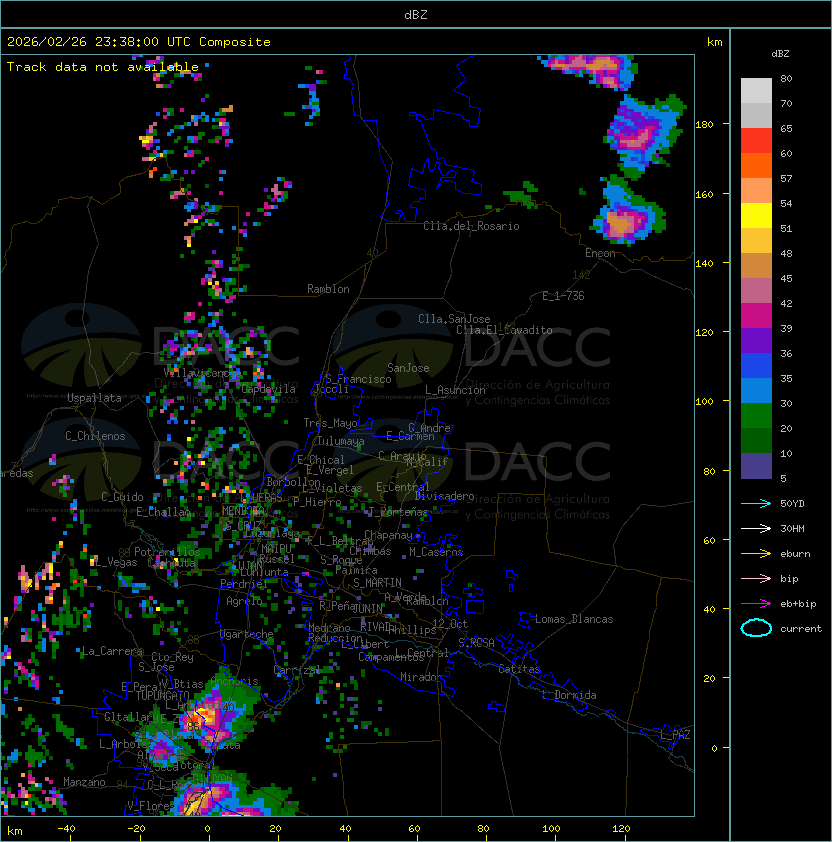Click the 'Agrelo' map label
Image resolution: width=832 pixels, height=842 pixels.
244,601
